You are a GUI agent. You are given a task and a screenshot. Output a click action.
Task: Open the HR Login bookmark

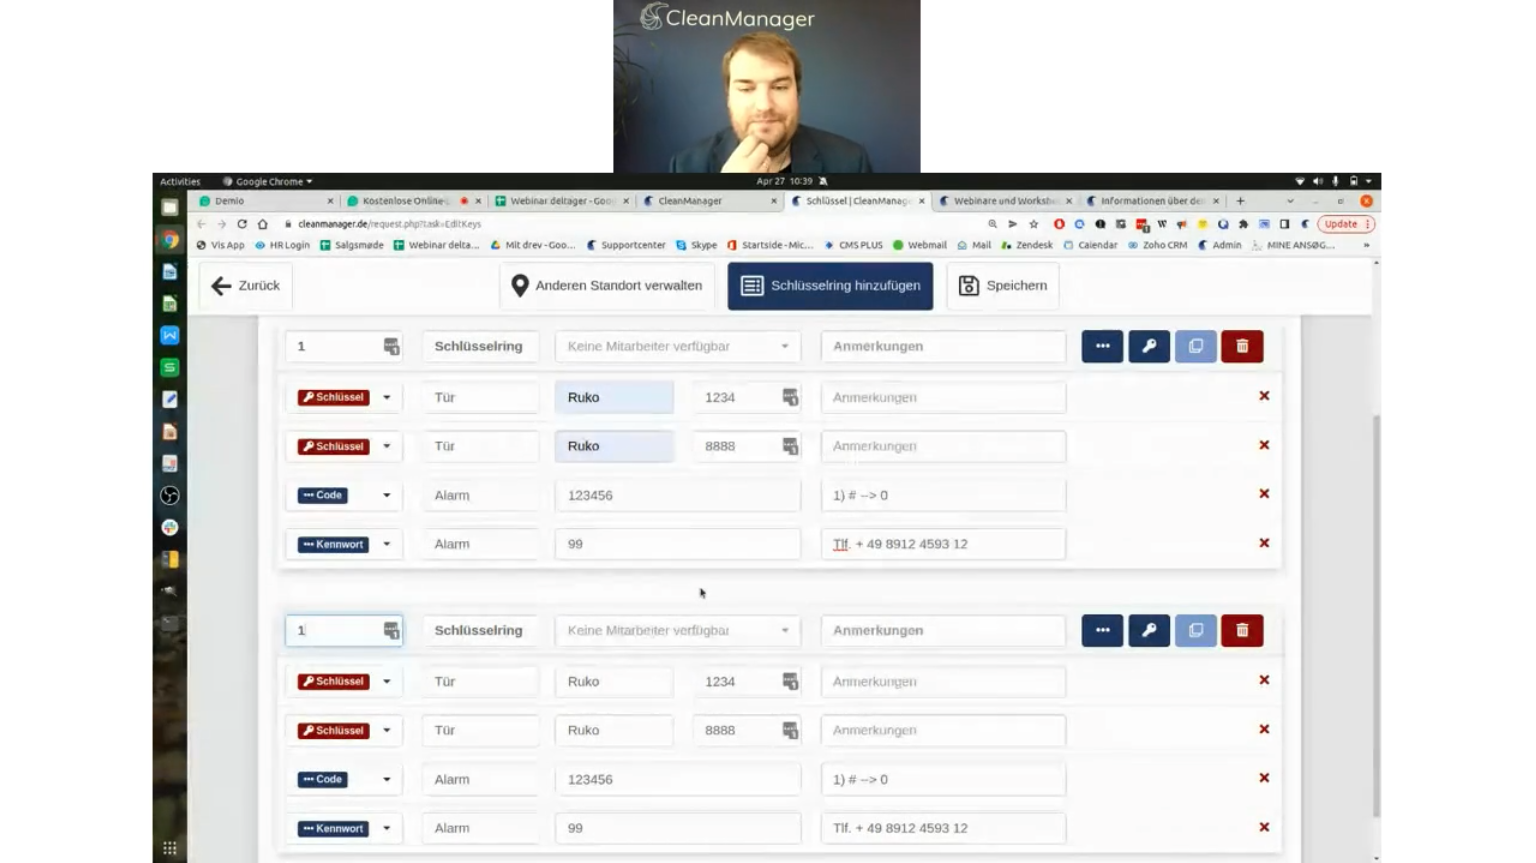pos(282,245)
